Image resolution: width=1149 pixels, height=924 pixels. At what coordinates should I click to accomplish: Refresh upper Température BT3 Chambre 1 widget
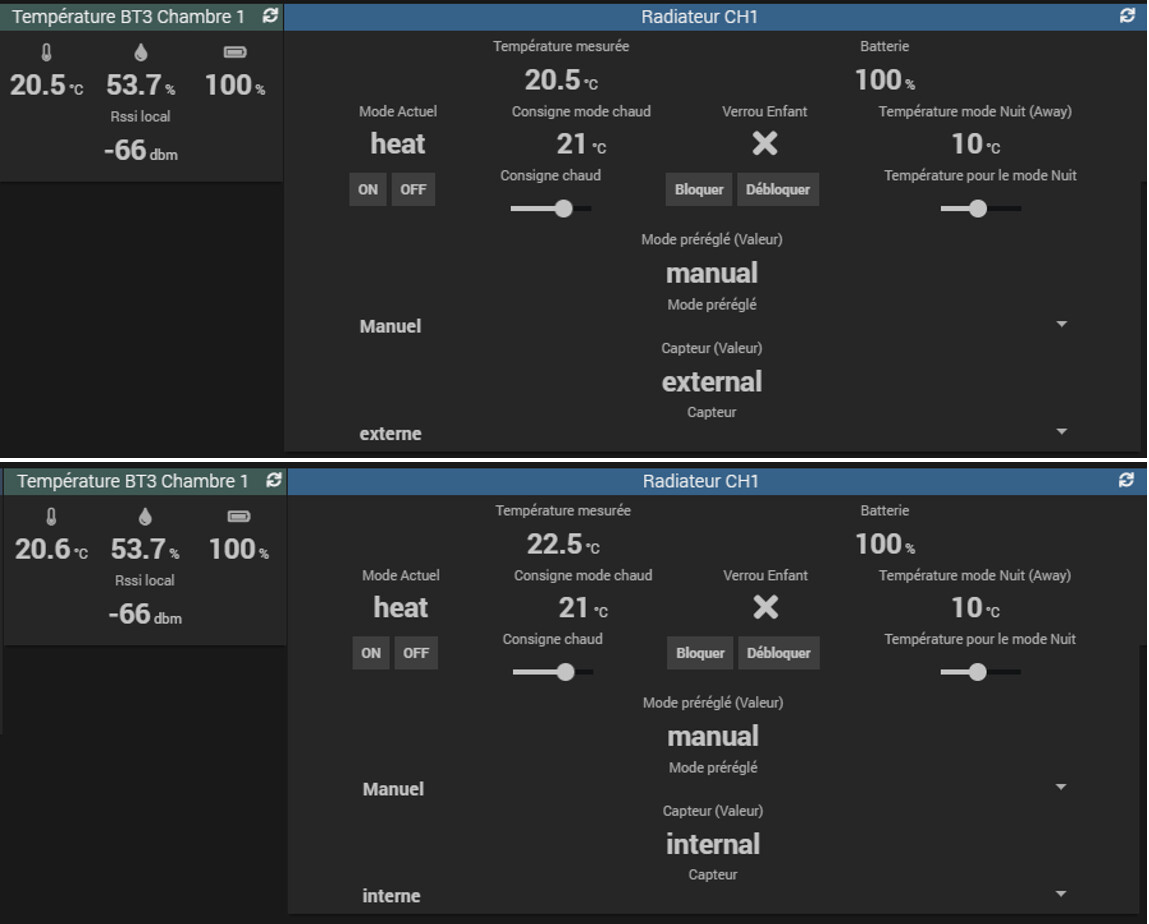pyautogui.click(x=270, y=15)
